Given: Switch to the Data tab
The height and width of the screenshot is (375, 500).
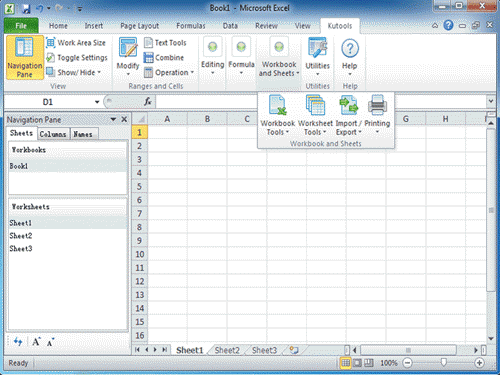Looking at the screenshot, I should [230, 26].
